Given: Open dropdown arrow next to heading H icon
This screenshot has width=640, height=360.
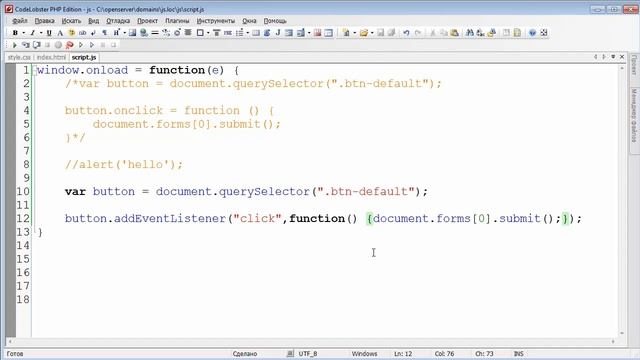Looking at the screenshot, I should (124, 33).
